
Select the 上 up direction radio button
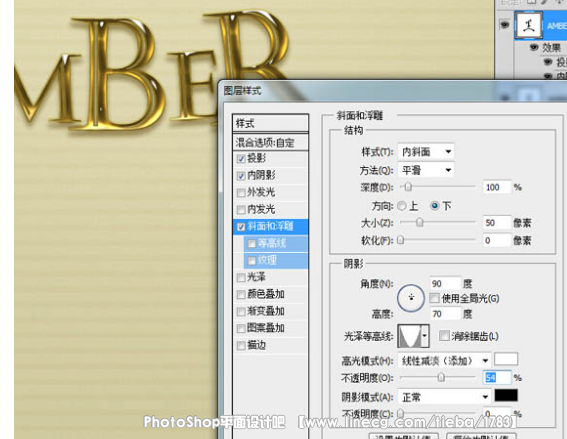click(402, 206)
